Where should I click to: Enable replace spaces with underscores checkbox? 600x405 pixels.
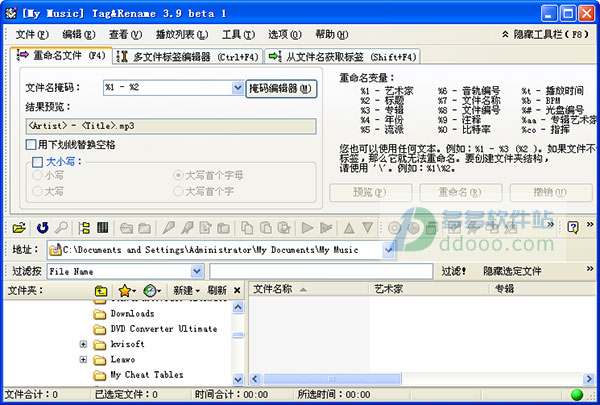[x=31, y=145]
